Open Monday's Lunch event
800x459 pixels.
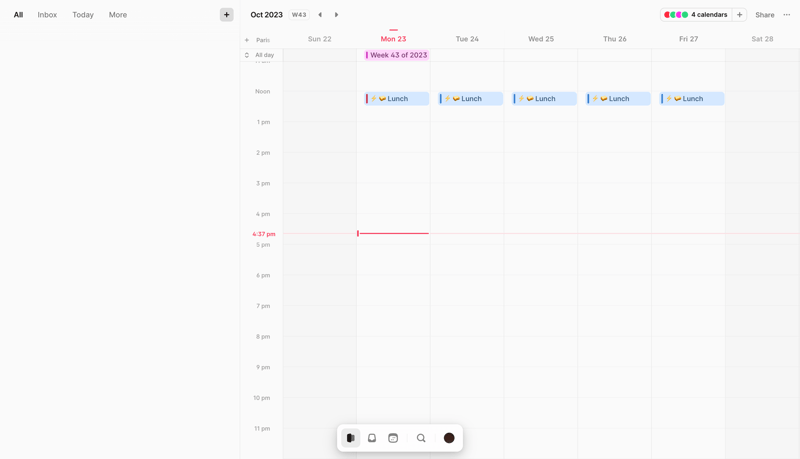(x=396, y=98)
